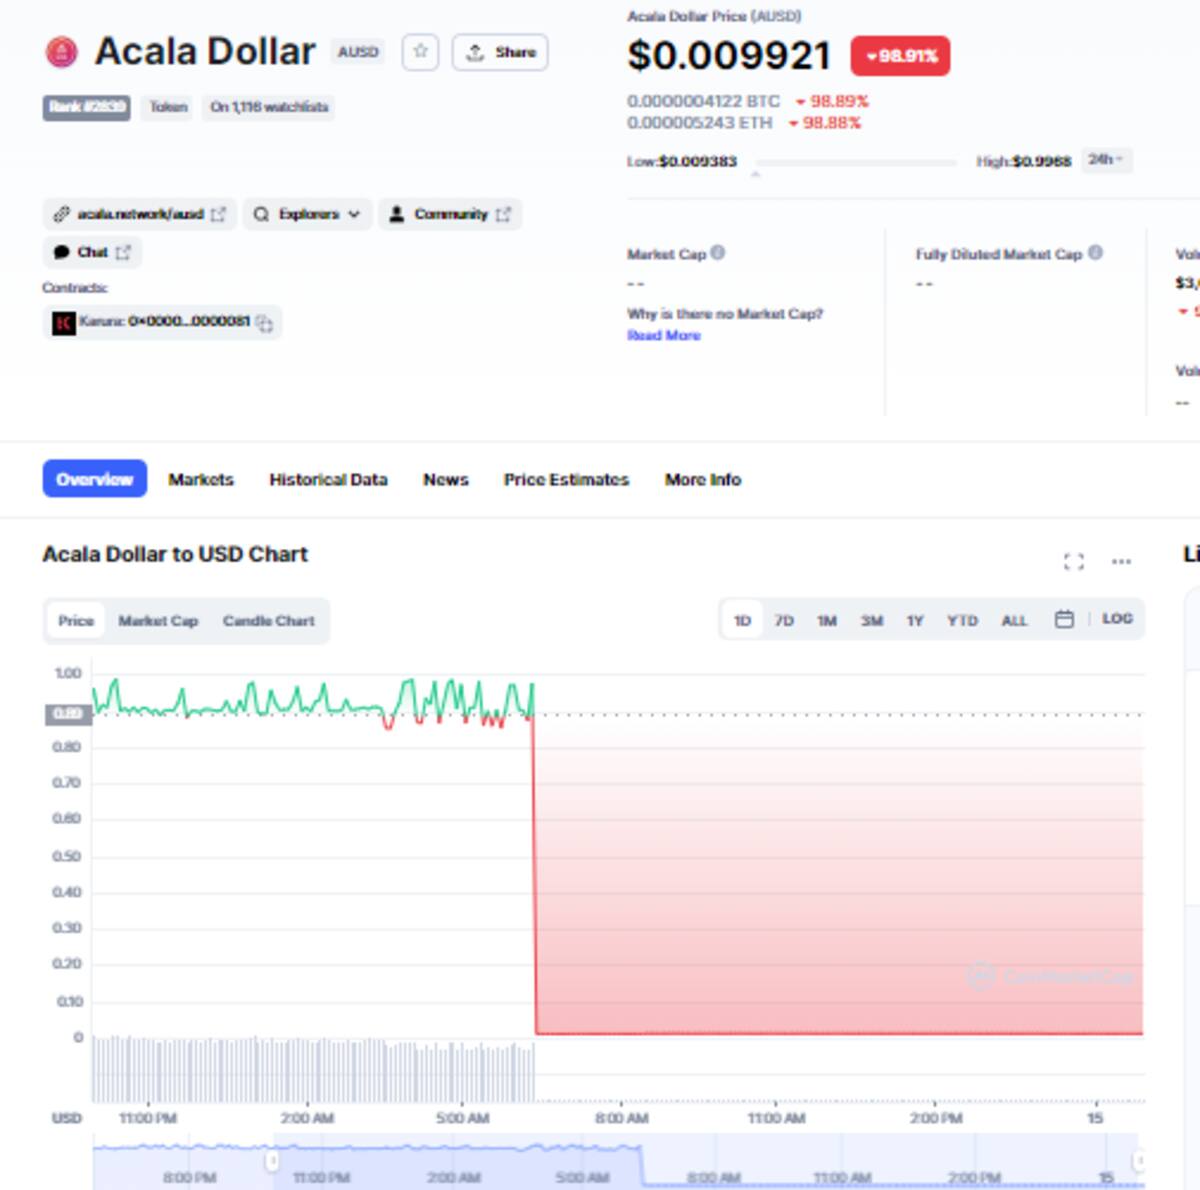
Task: Click the Share button
Action: (x=500, y=52)
